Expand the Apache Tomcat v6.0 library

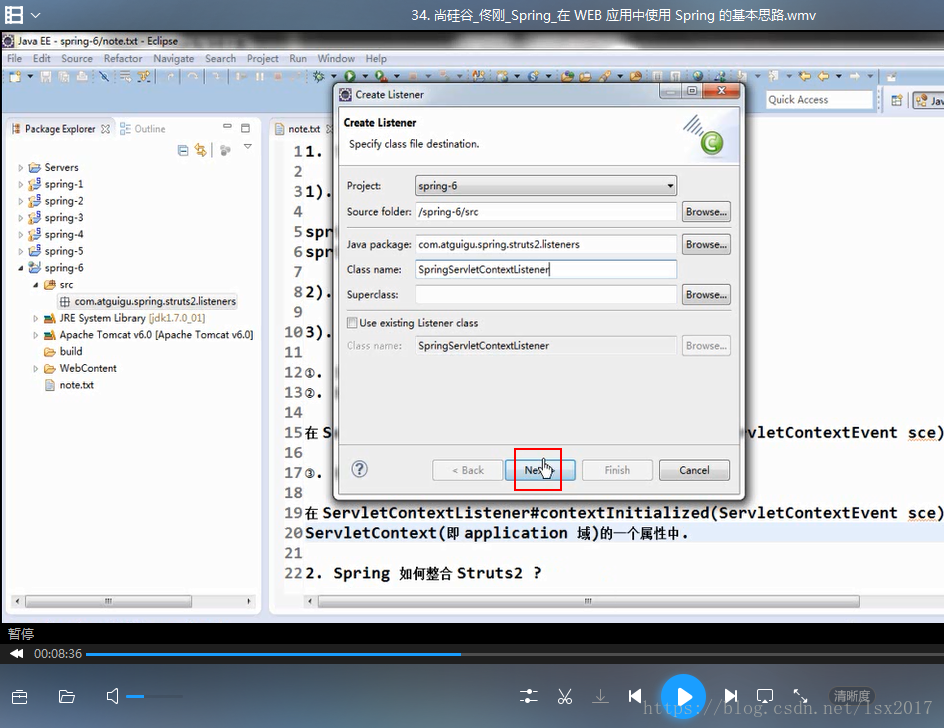click(x=36, y=335)
